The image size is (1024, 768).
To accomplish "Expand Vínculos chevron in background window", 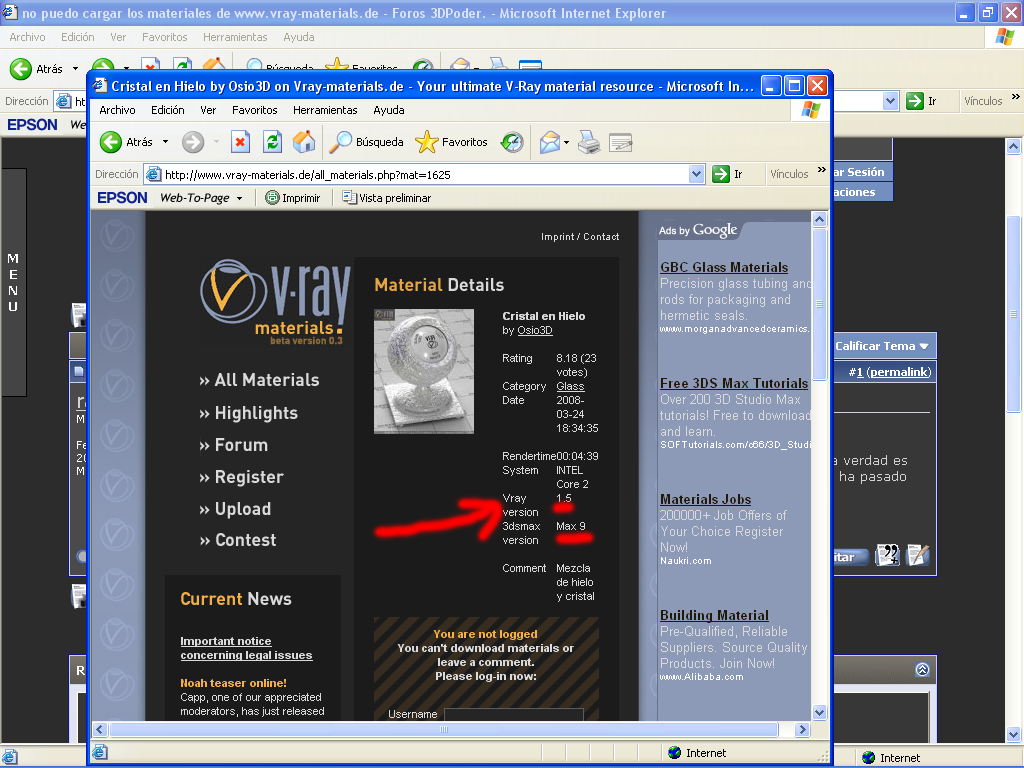I will coord(1016,97).
